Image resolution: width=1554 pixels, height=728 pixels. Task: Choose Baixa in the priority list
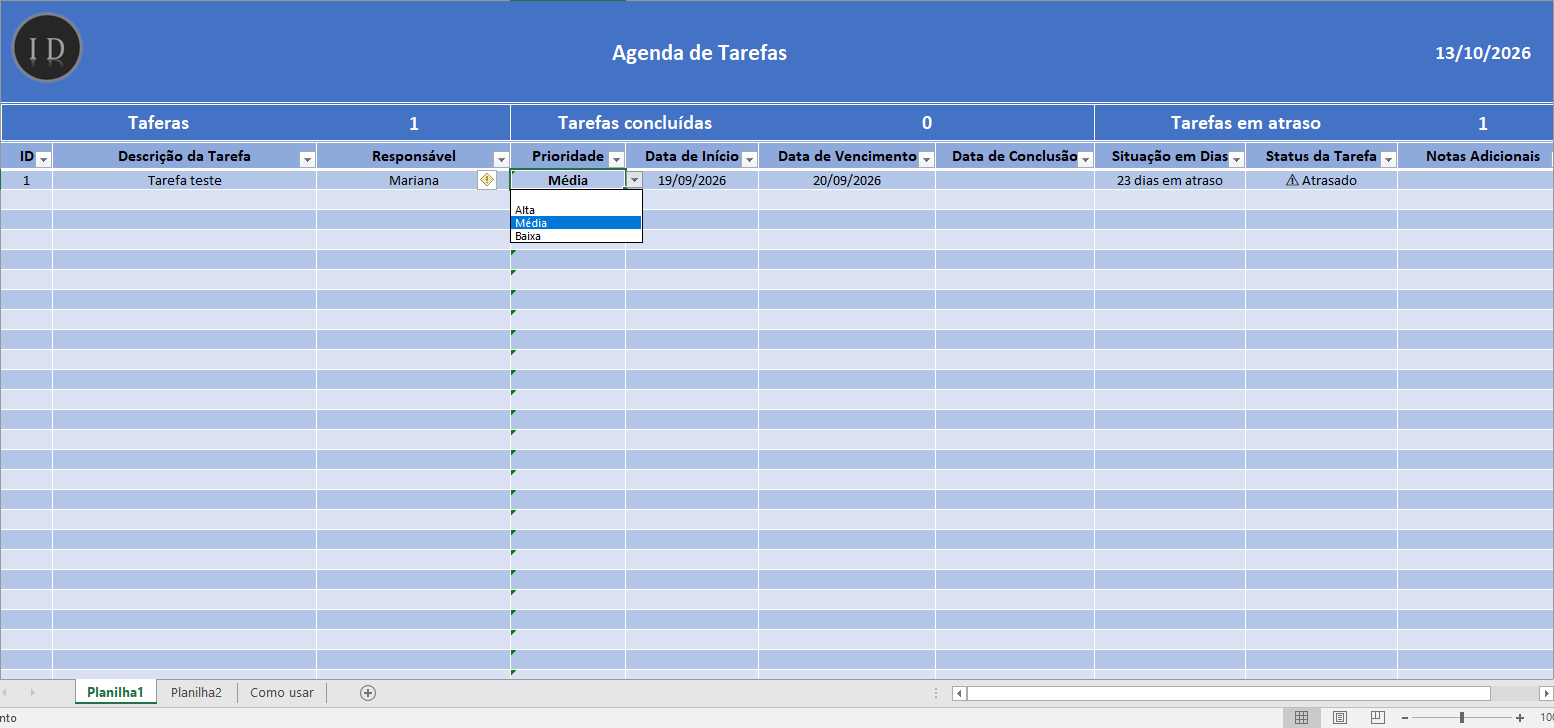(576, 236)
